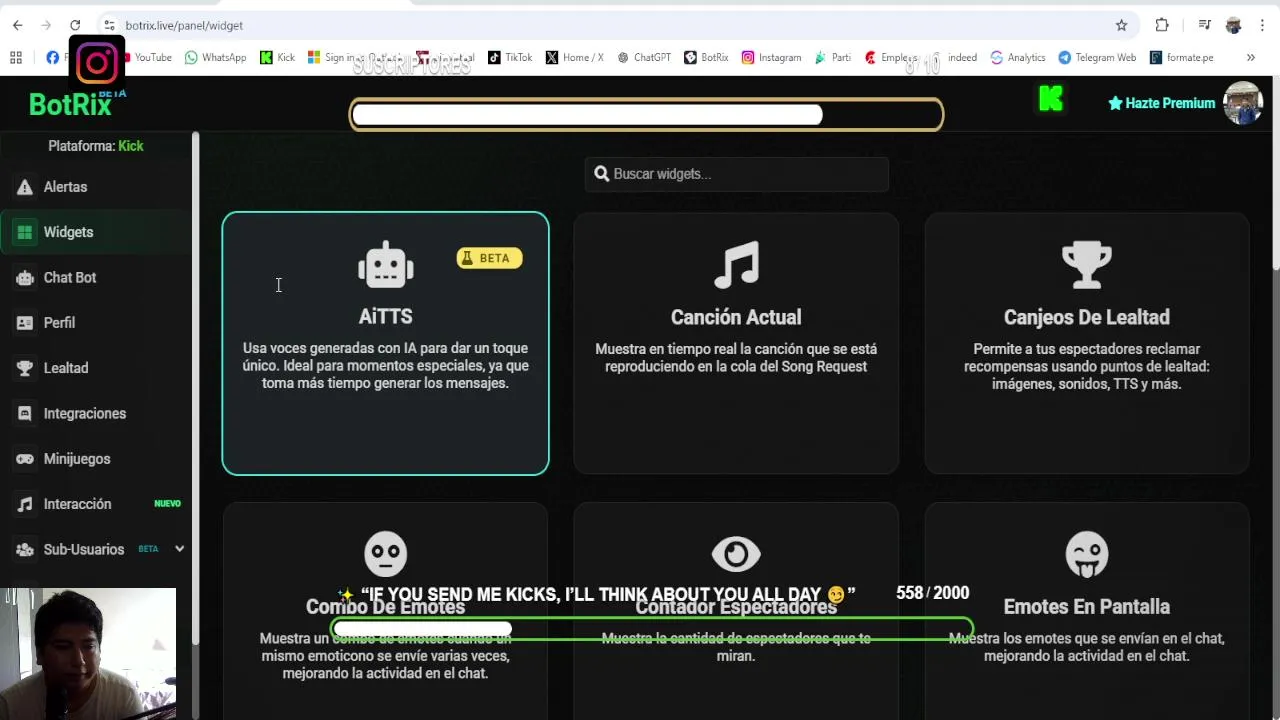The height and width of the screenshot is (720, 1280).
Task: Open the WhatsApp bookmark
Action: click(215, 58)
